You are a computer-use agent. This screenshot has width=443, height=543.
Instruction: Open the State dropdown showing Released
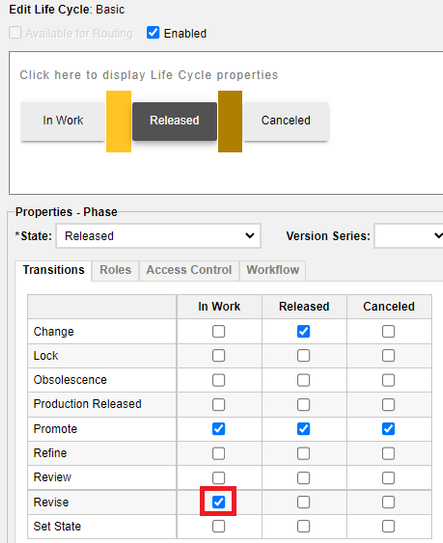tap(158, 236)
